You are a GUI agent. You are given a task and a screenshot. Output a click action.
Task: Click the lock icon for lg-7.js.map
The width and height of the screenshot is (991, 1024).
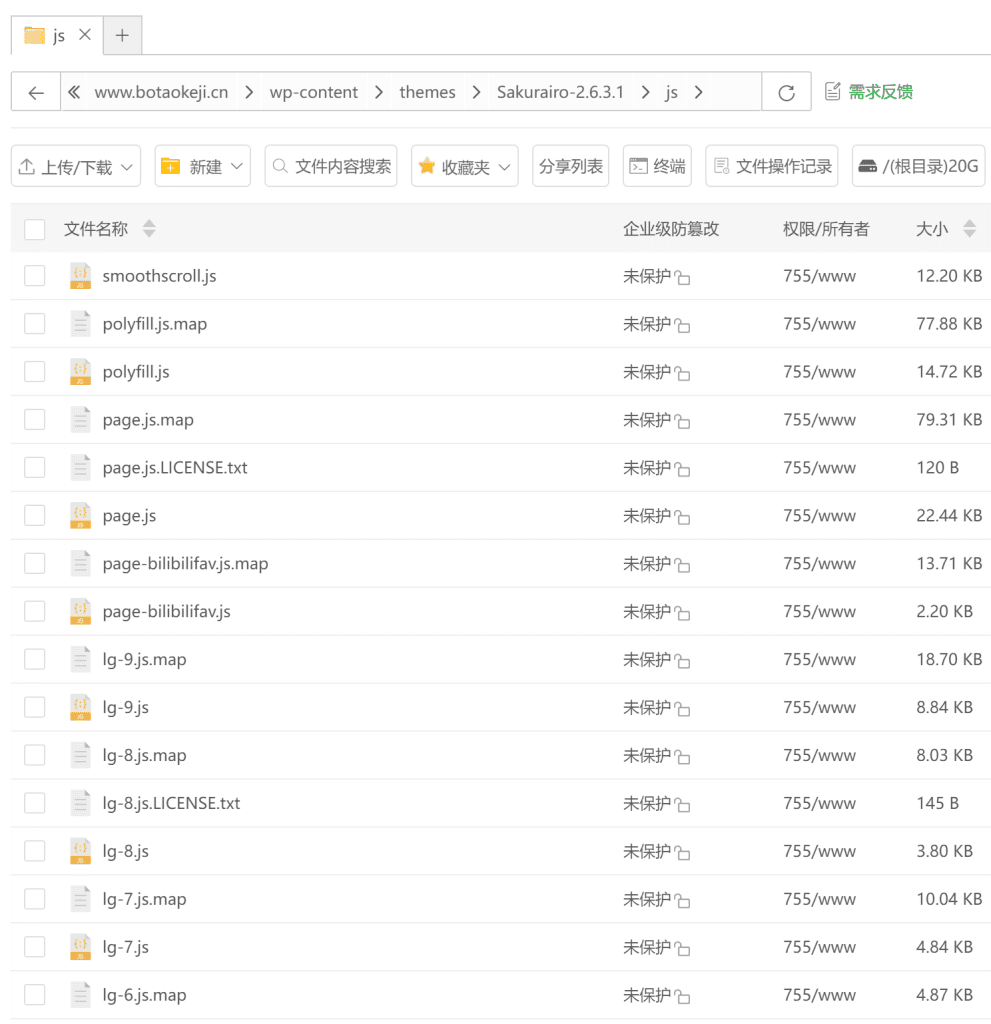point(682,901)
